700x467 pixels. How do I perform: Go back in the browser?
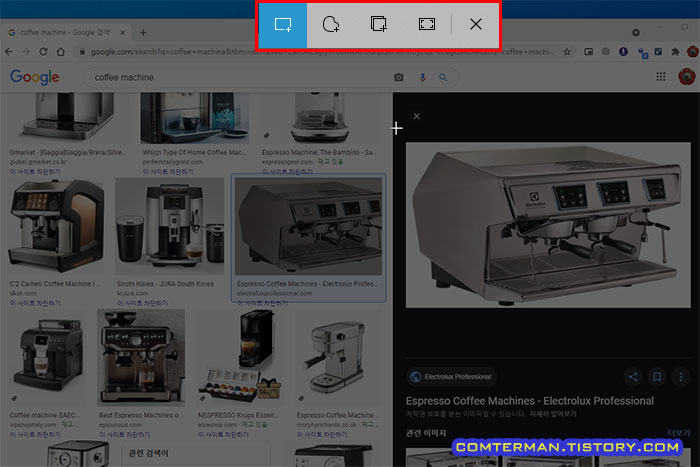(9, 52)
